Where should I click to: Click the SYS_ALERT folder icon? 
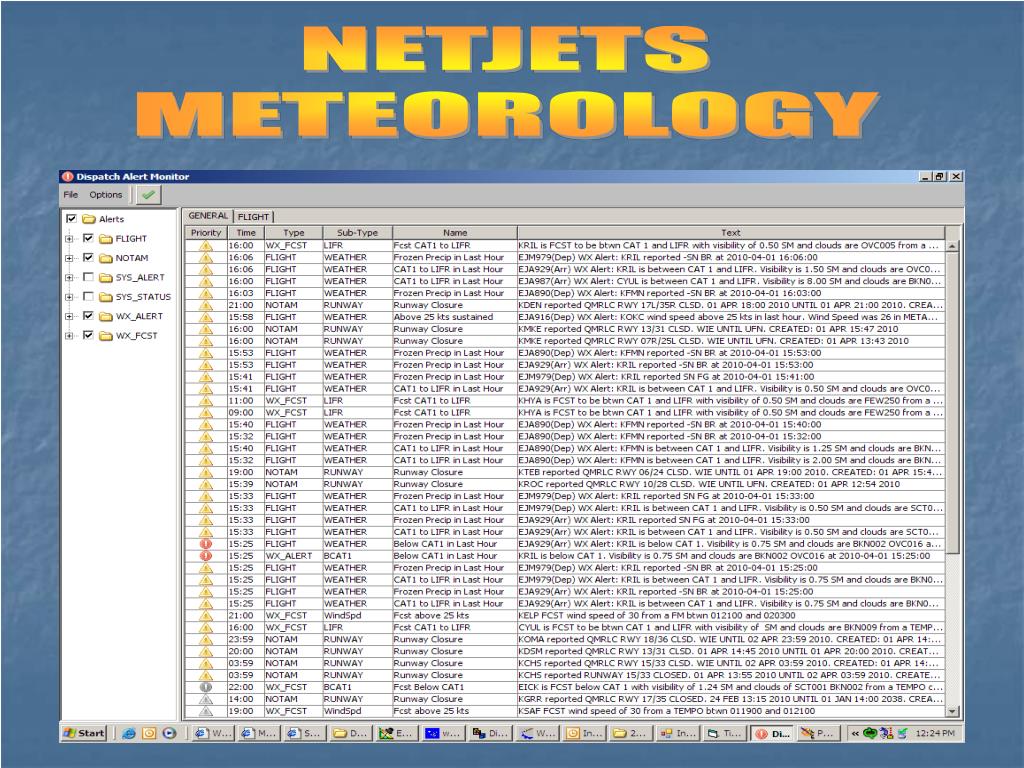106,278
